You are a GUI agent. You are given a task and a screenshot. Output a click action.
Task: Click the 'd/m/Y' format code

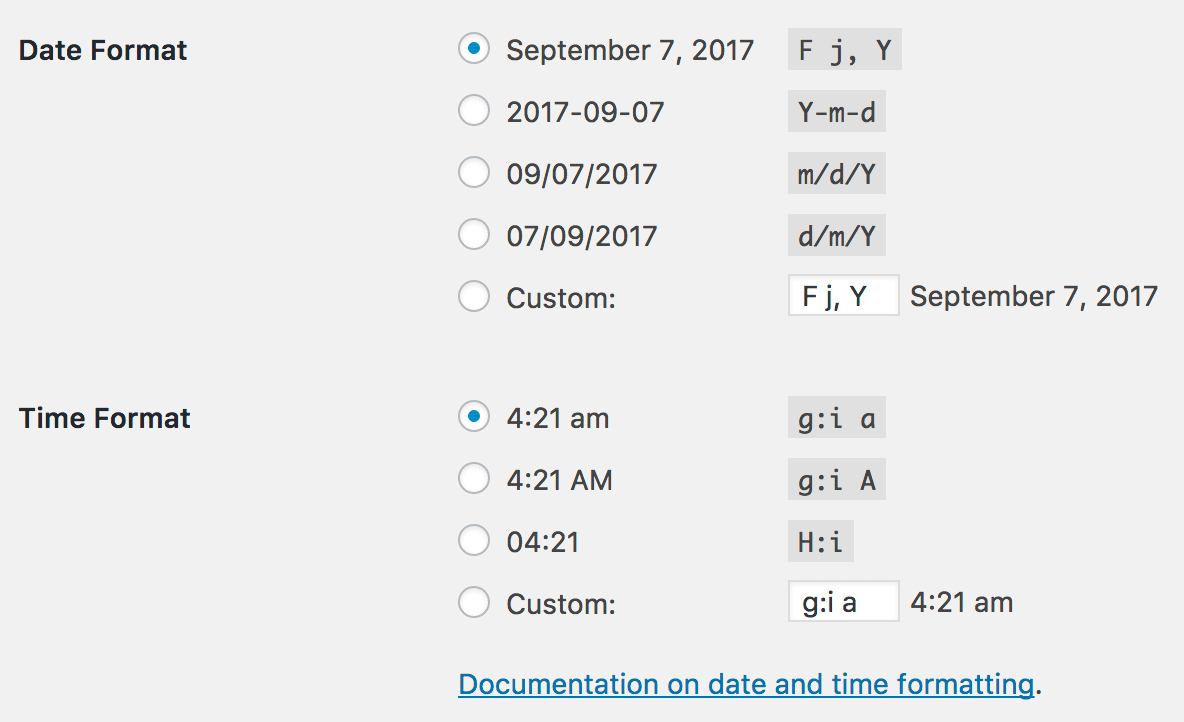point(837,236)
